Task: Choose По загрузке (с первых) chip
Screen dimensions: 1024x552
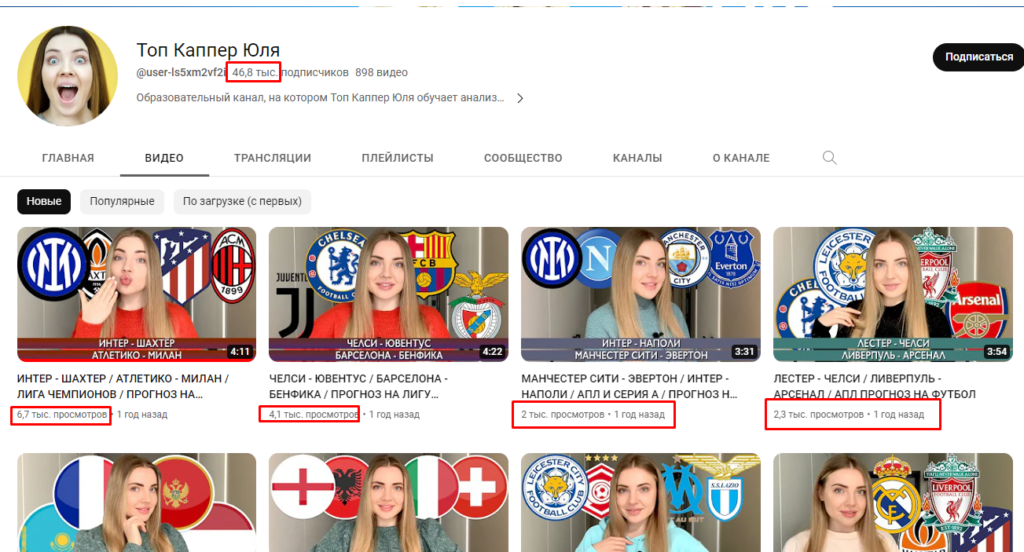Action: (242, 201)
